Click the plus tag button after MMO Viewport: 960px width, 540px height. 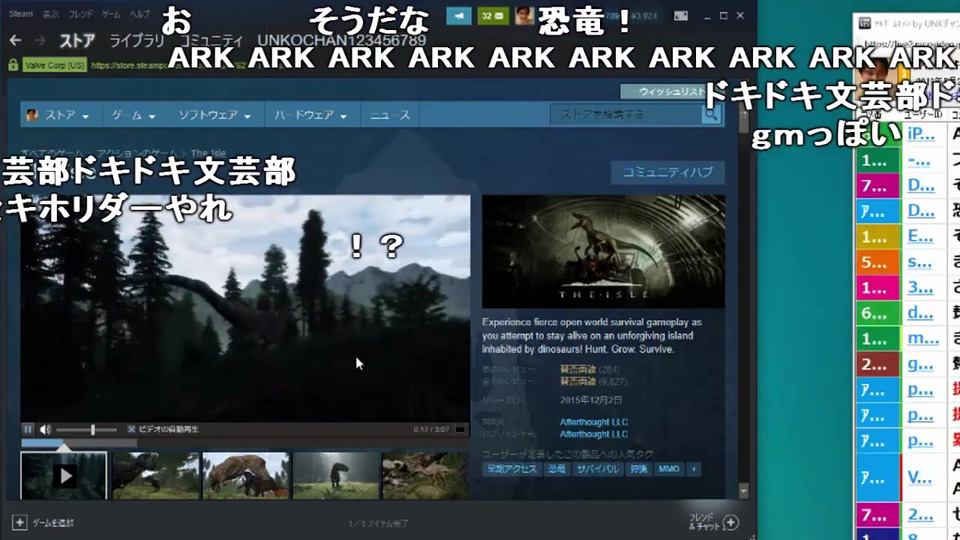[x=694, y=469]
